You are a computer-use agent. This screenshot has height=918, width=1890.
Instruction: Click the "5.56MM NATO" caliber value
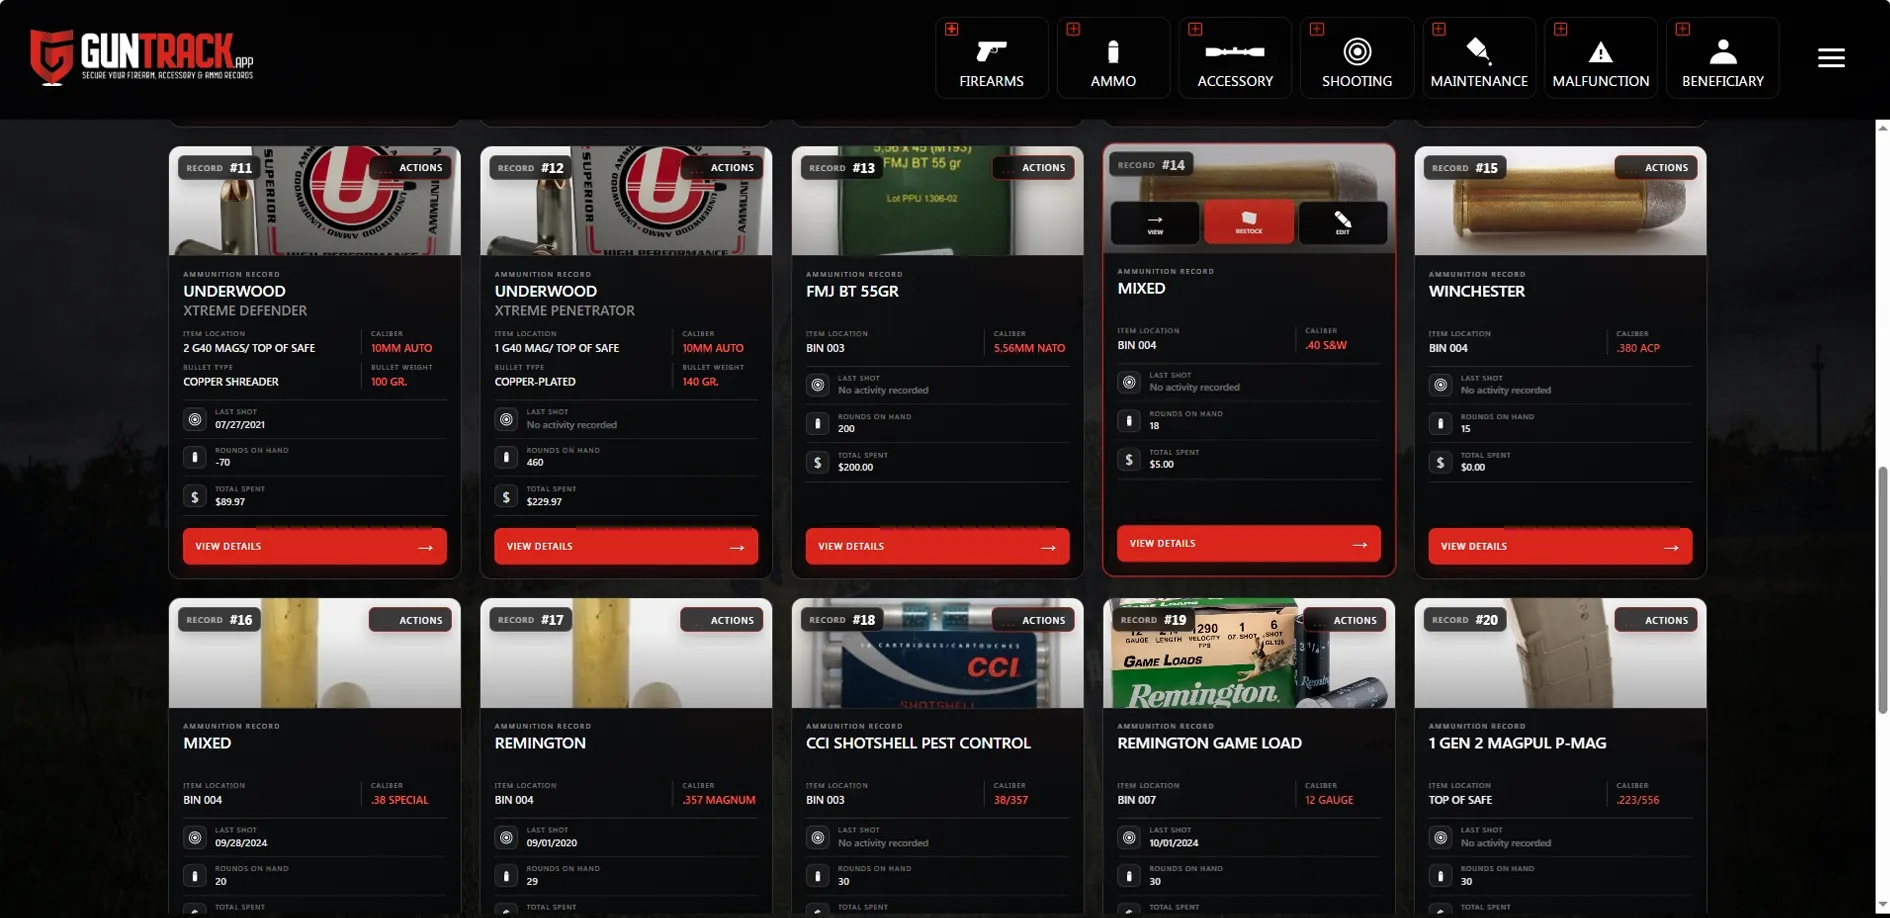(1030, 348)
